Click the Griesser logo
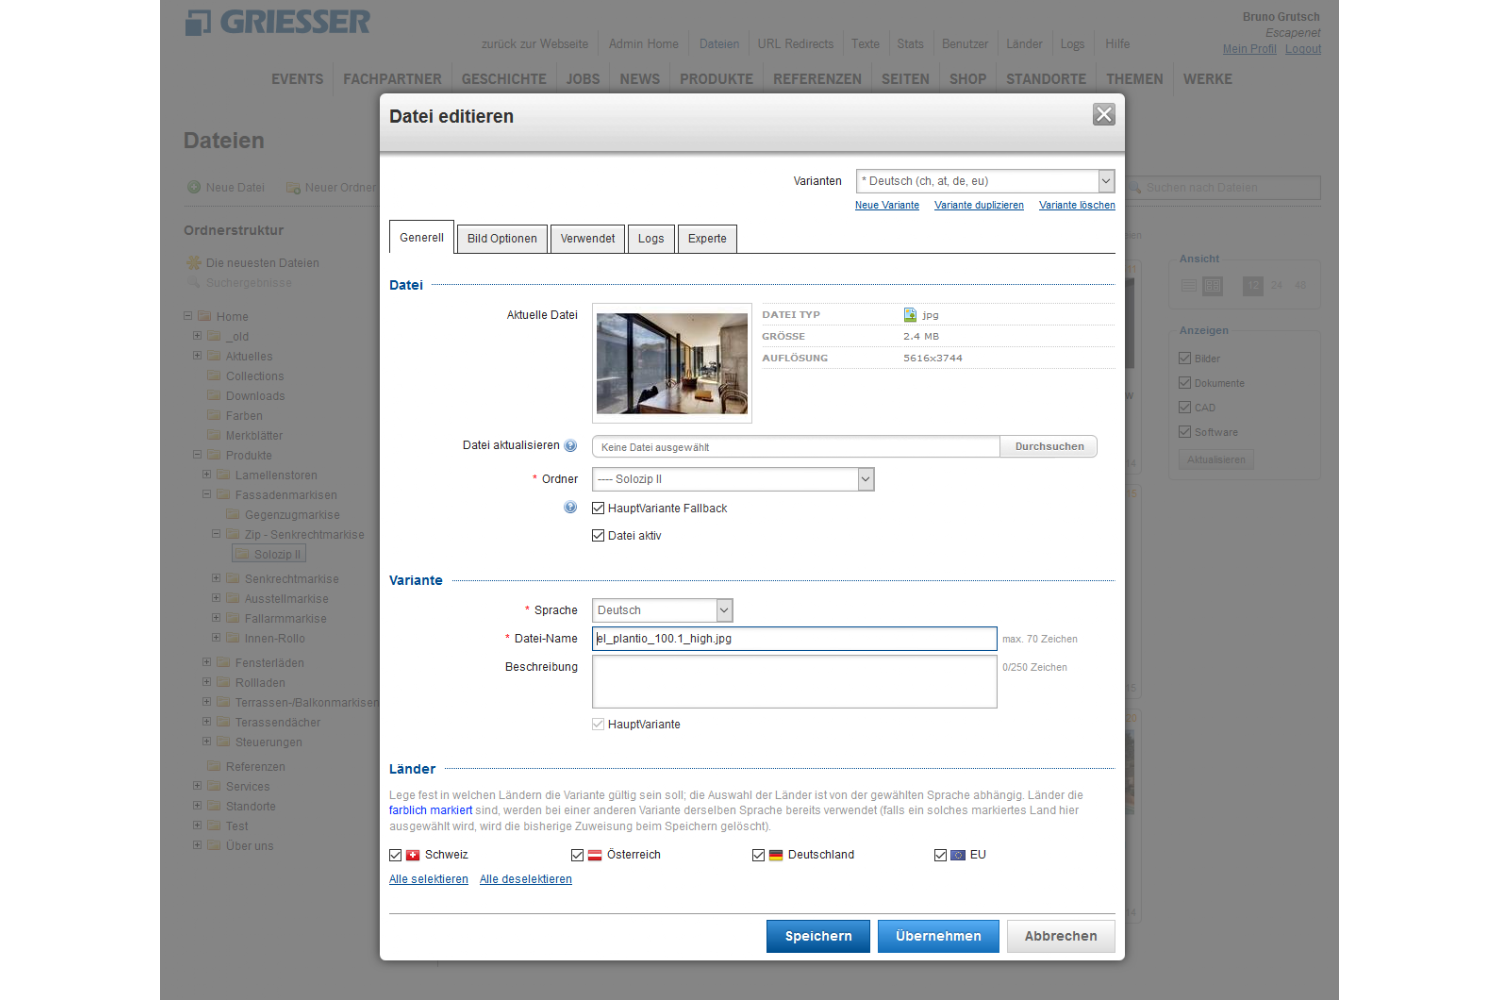The height and width of the screenshot is (1000, 1500). point(278,22)
